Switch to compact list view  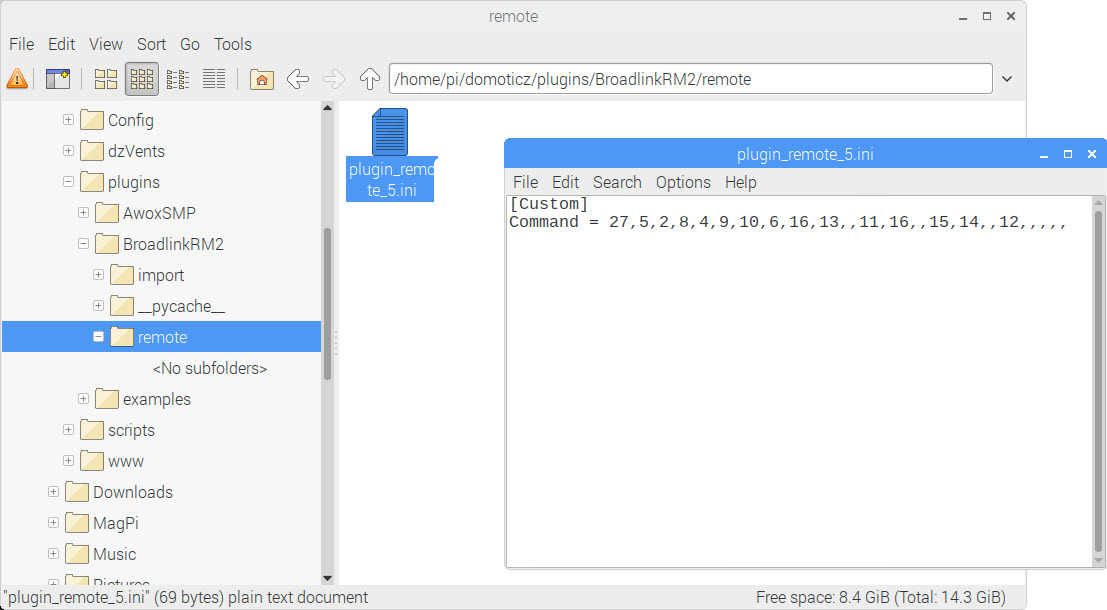click(178, 79)
